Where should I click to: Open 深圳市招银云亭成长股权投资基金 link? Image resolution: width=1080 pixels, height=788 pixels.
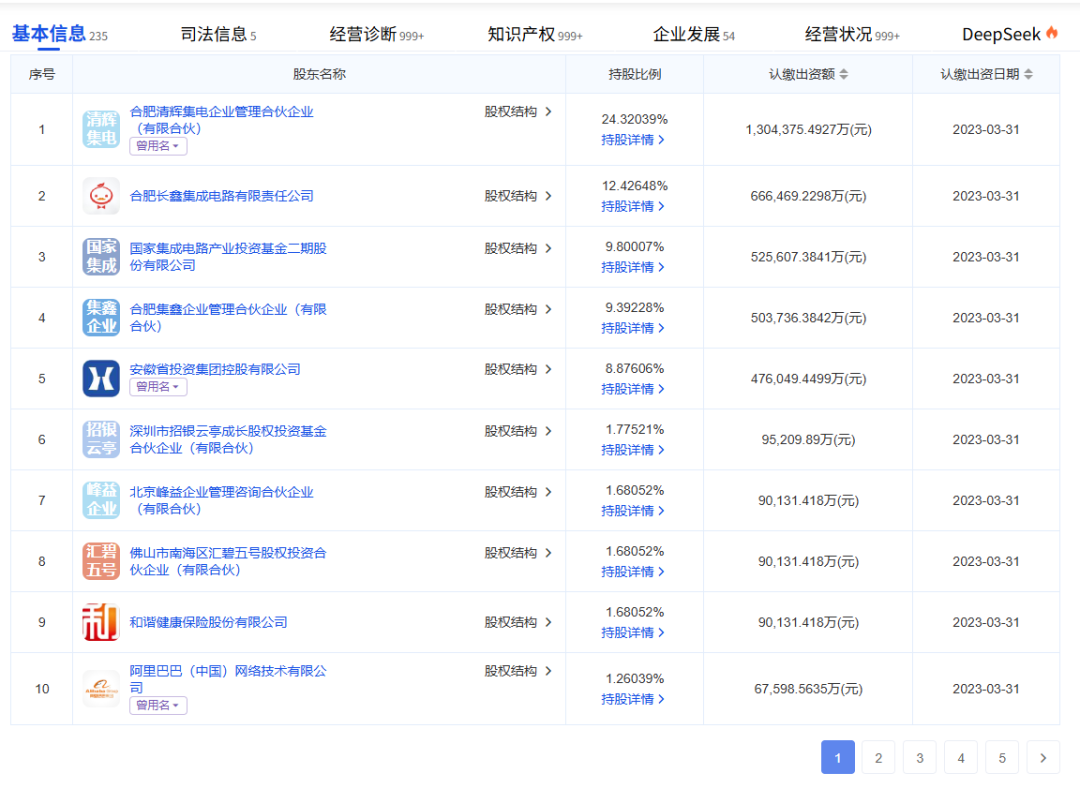[228, 439]
